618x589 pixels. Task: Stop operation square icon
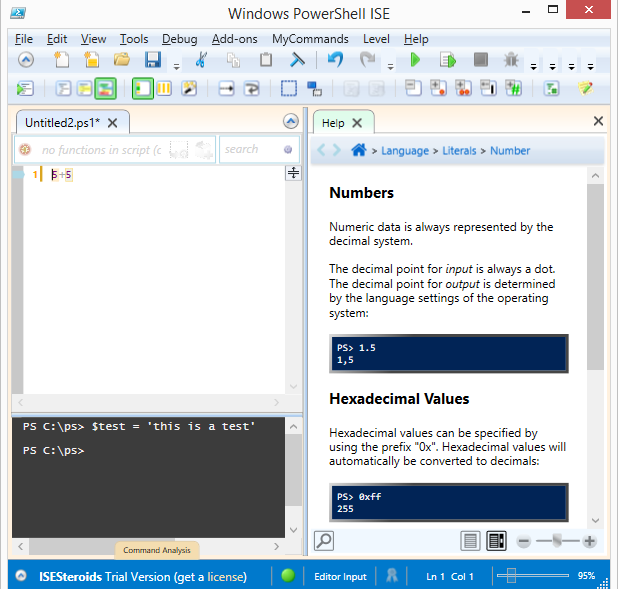tap(480, 60)
